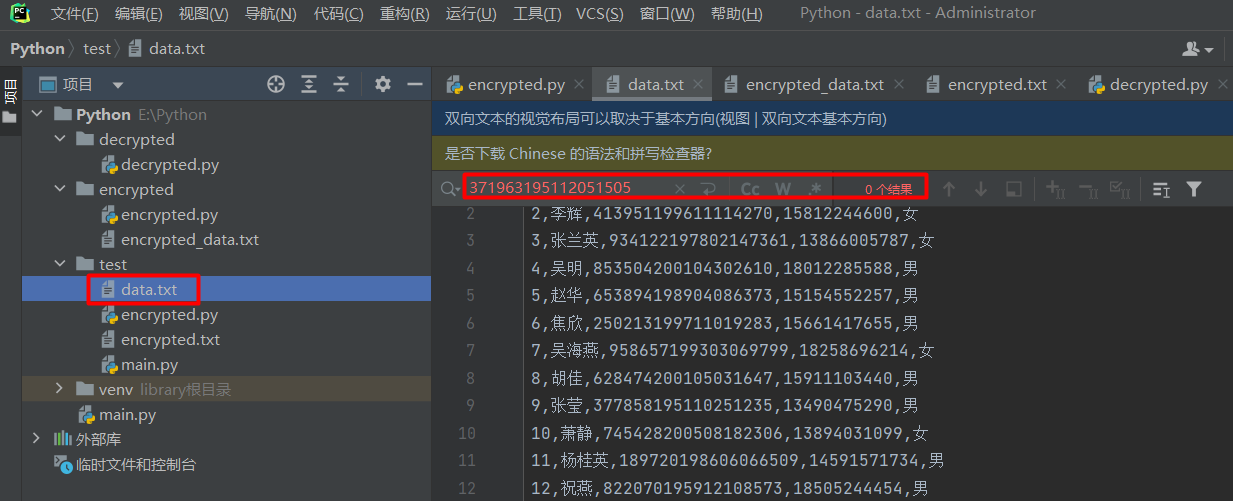The height and width of the screenshot is (501, 1233).
Task: Expand all nodes in the project tree
Action: click(x=310, y=85)
